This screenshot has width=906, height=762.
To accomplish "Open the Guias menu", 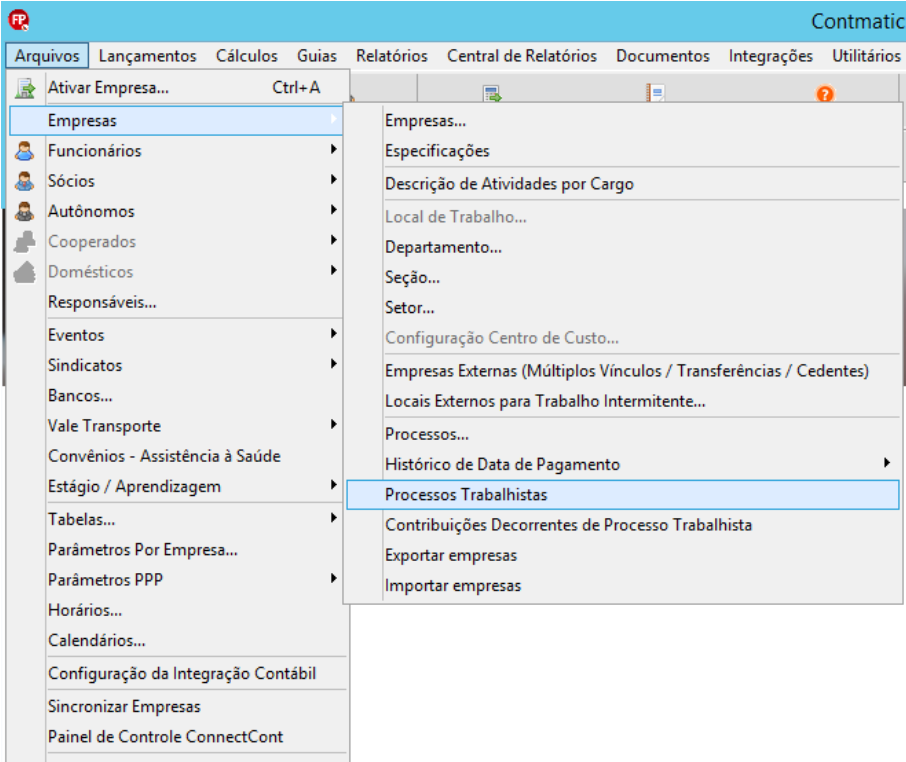I will click(x=317, y=56).
